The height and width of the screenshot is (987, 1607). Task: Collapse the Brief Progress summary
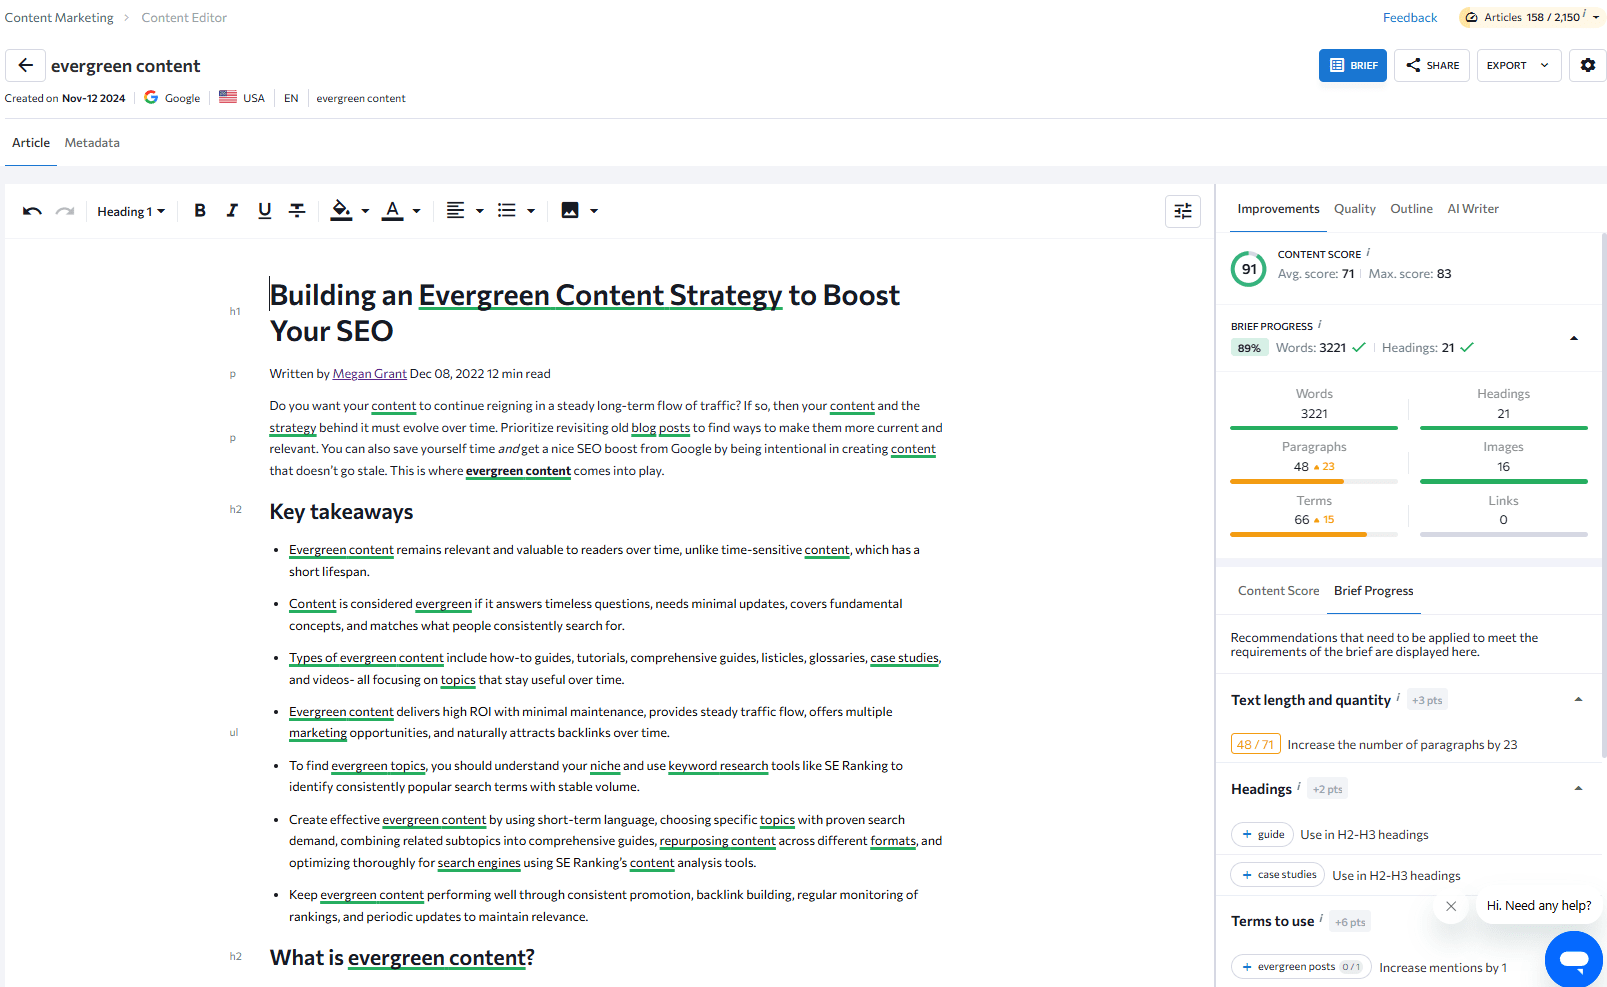1574,338
